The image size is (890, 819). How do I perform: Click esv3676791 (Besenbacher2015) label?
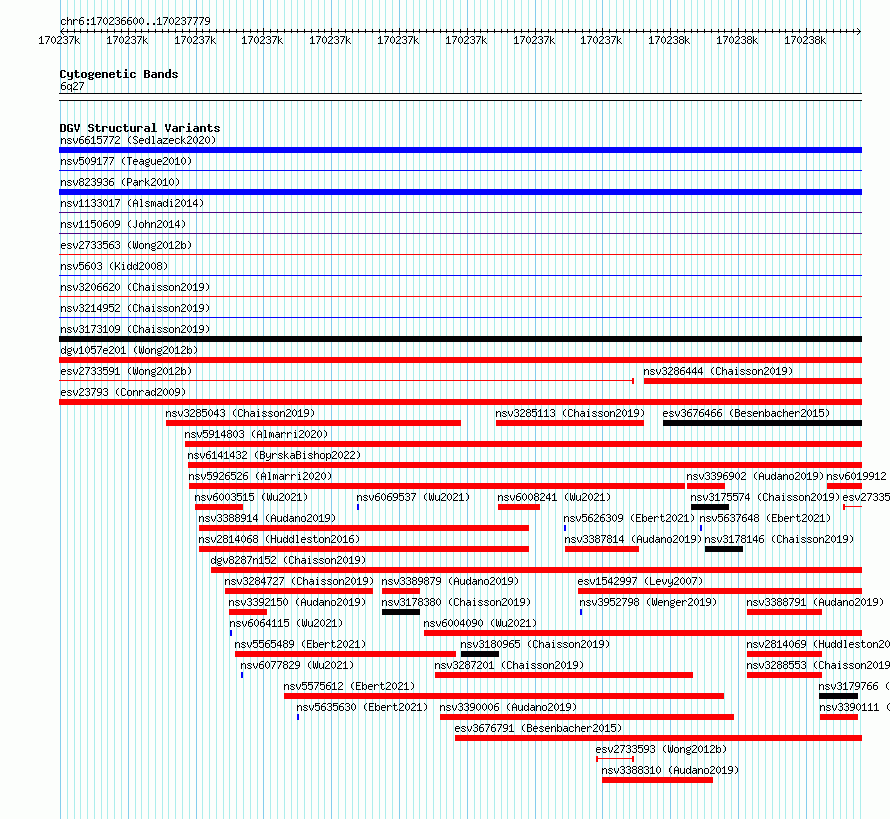[x=538, y=728]
